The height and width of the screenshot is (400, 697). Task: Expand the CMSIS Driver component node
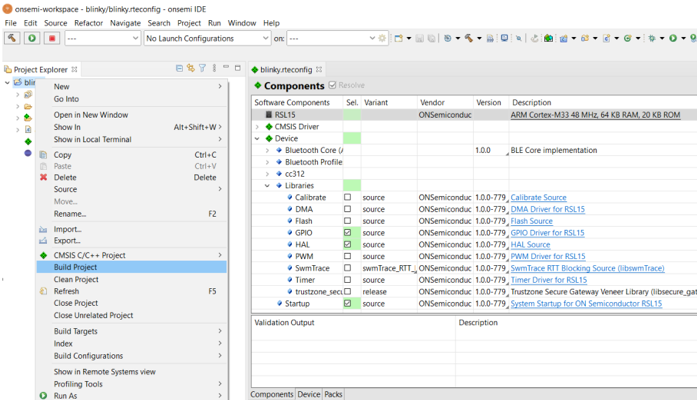point(257,127)
